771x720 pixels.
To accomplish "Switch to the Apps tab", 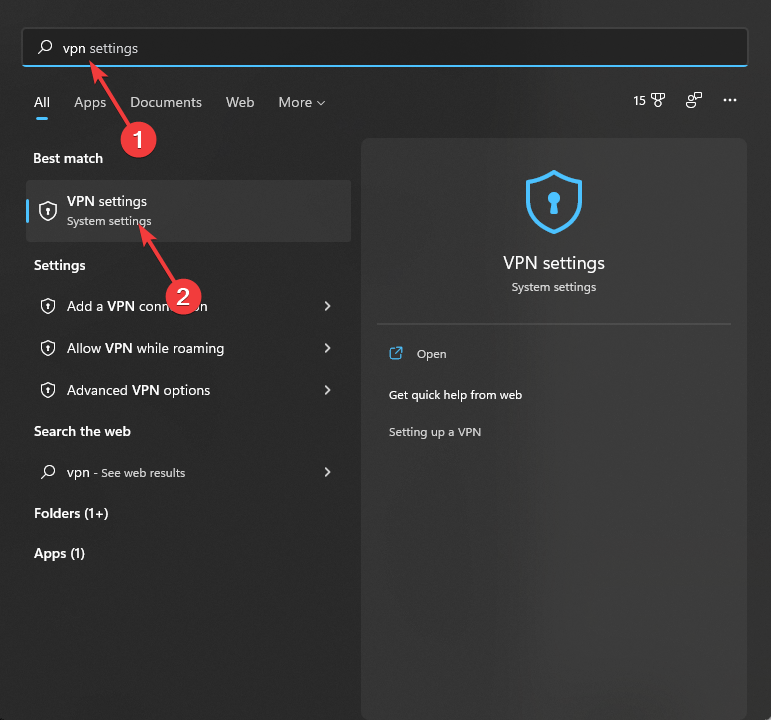I will coord(90,102).
